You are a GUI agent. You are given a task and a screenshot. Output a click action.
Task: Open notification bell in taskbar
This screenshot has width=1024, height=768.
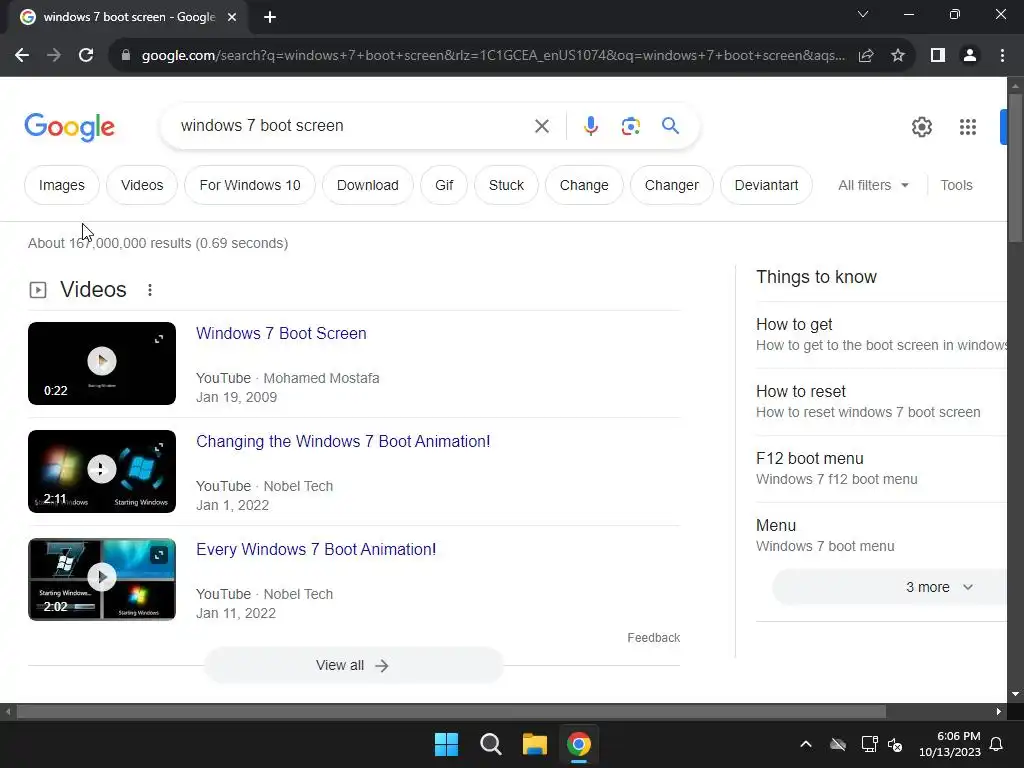(x=997, y=744)
